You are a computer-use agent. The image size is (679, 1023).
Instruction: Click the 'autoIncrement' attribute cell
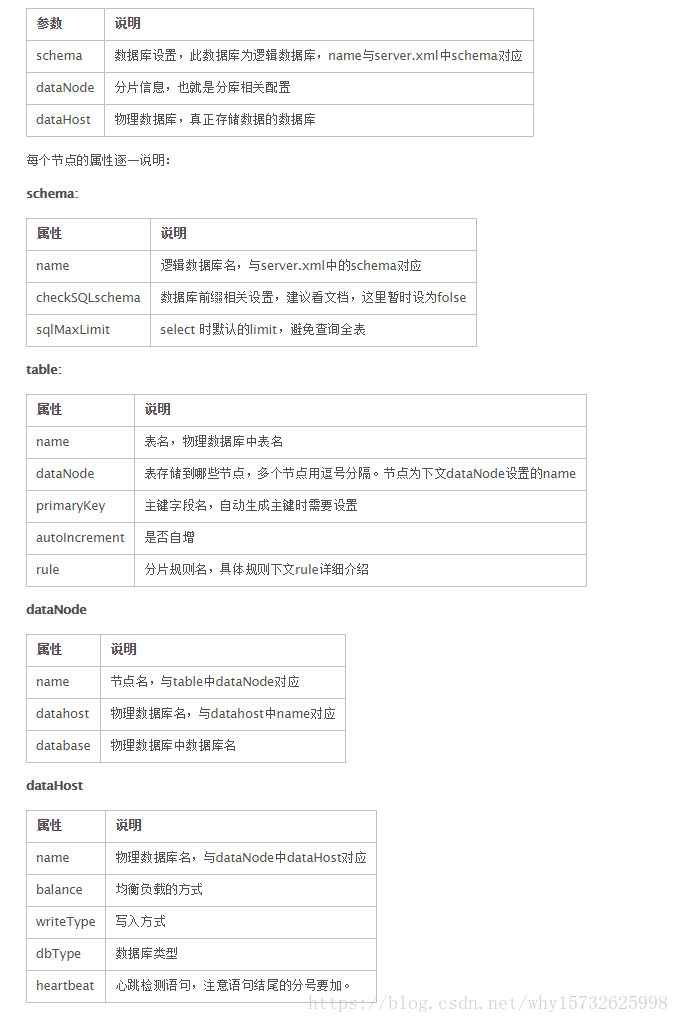pos(80,538)
